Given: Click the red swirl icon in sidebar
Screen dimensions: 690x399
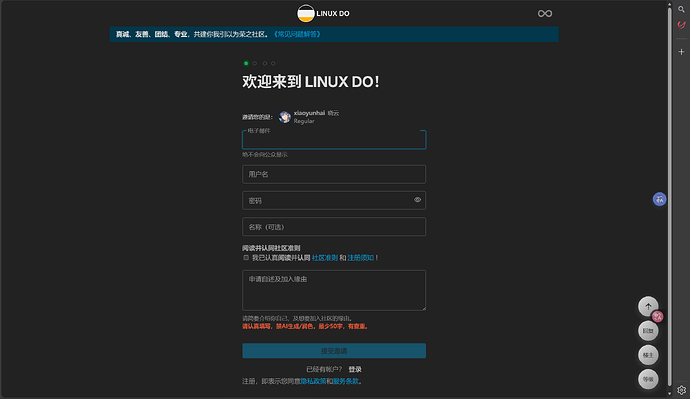Looking at the screenshot, I should 681,25.
